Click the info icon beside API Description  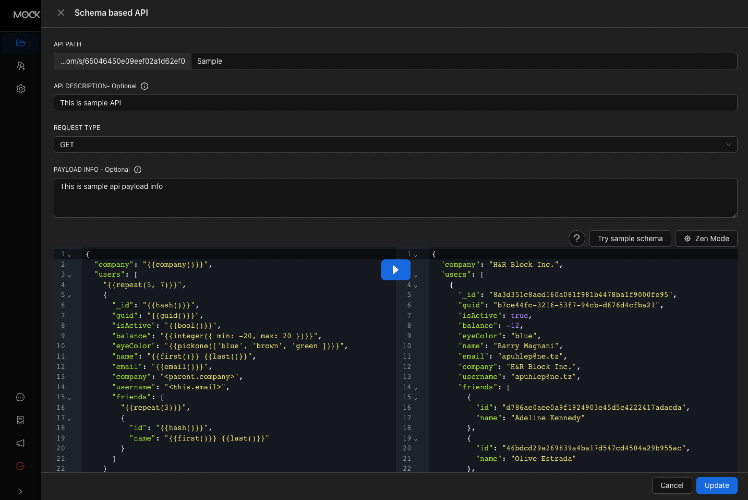tap(145, 86)
